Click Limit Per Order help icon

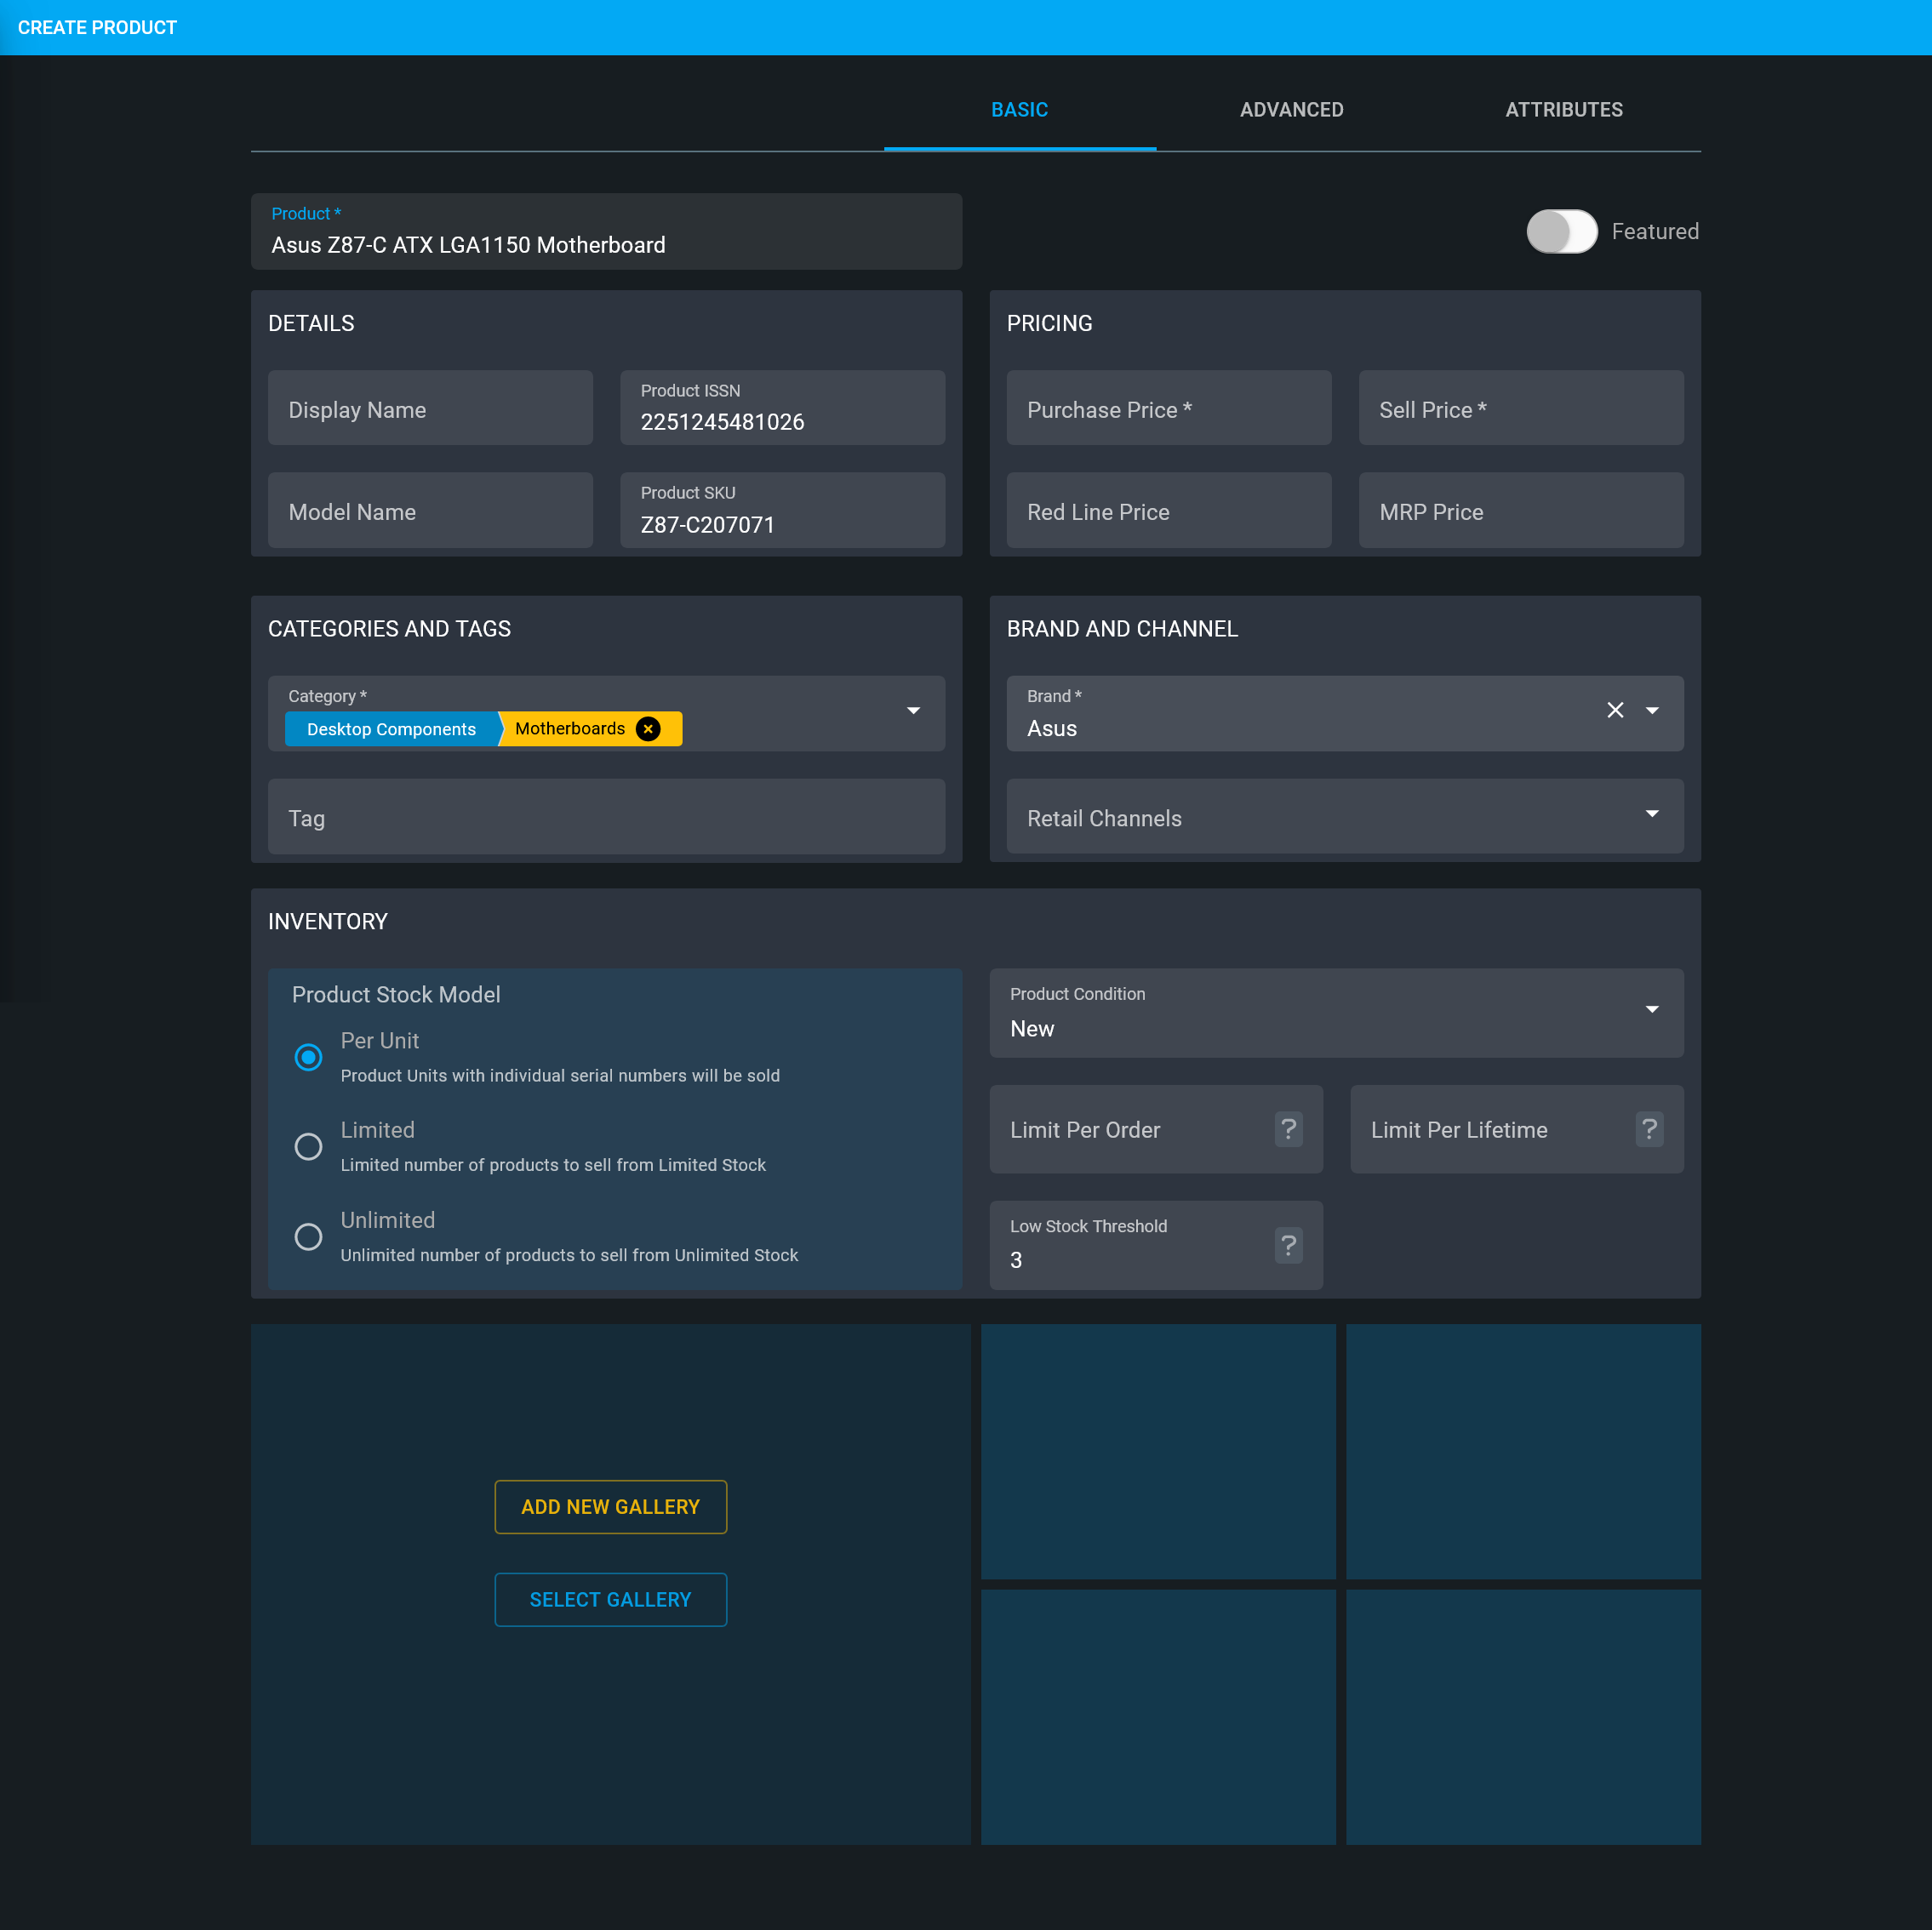coord(1289,1128)
